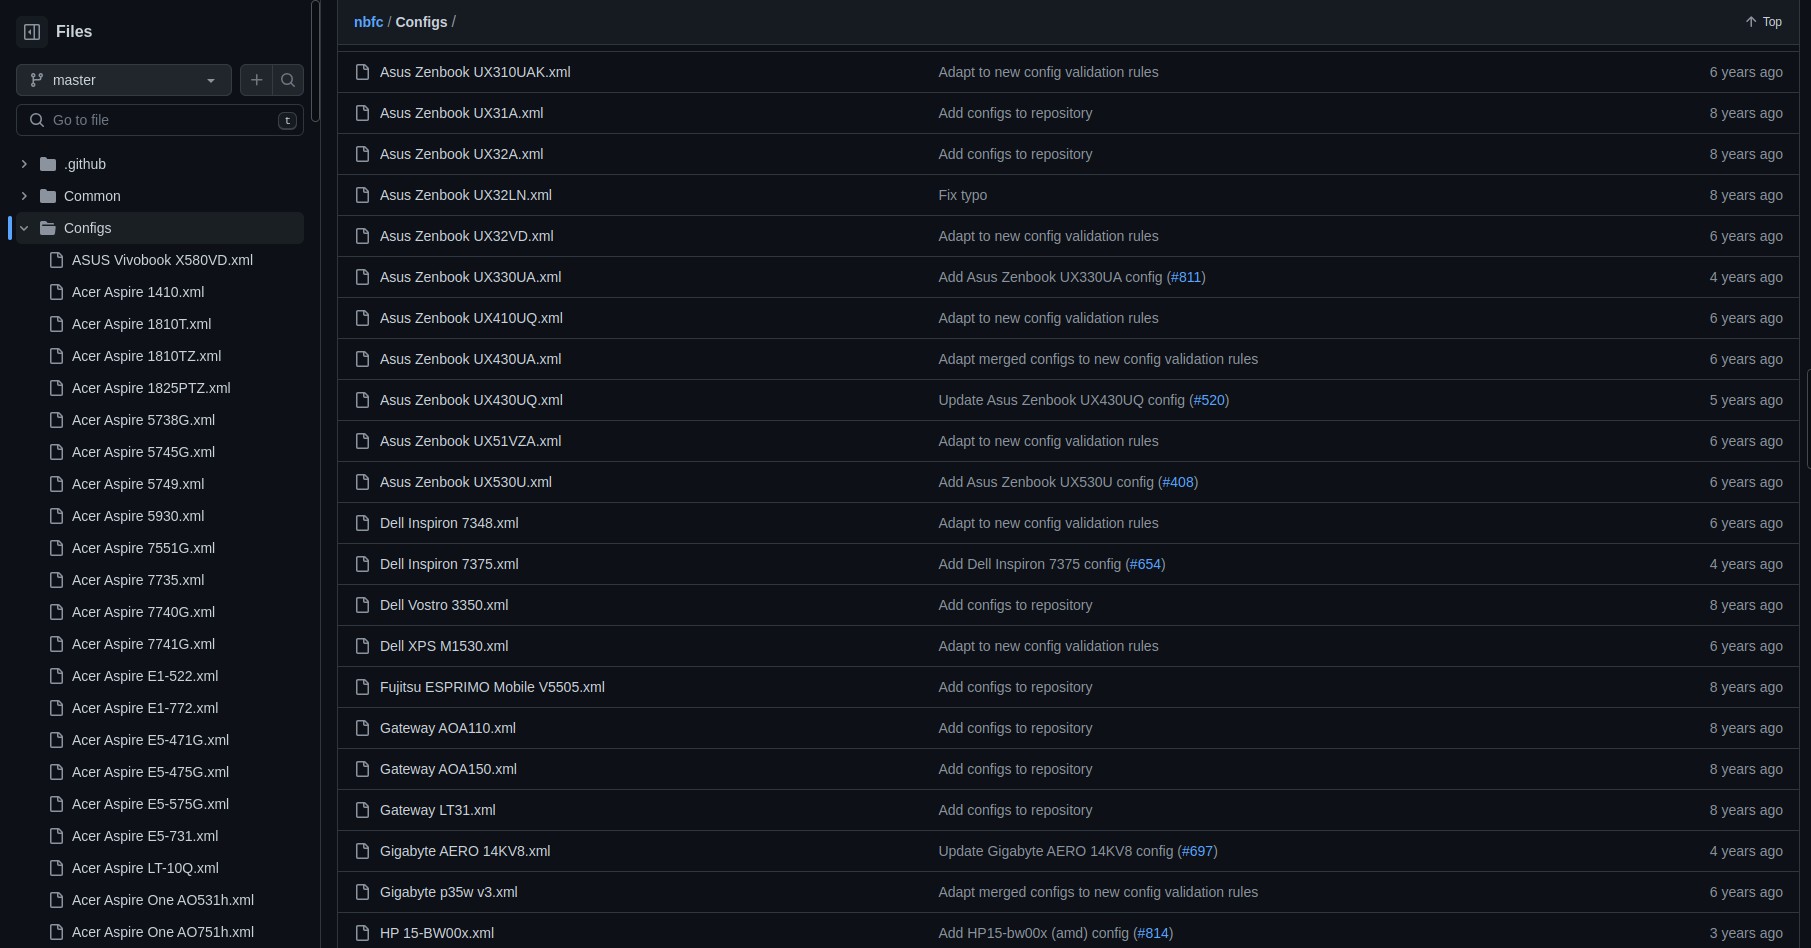The width and height of the screenshot is (1811, 948).
Task: Click file icon beside Acer Aspire 5745G.xml
Action: (x=56, y=452)
